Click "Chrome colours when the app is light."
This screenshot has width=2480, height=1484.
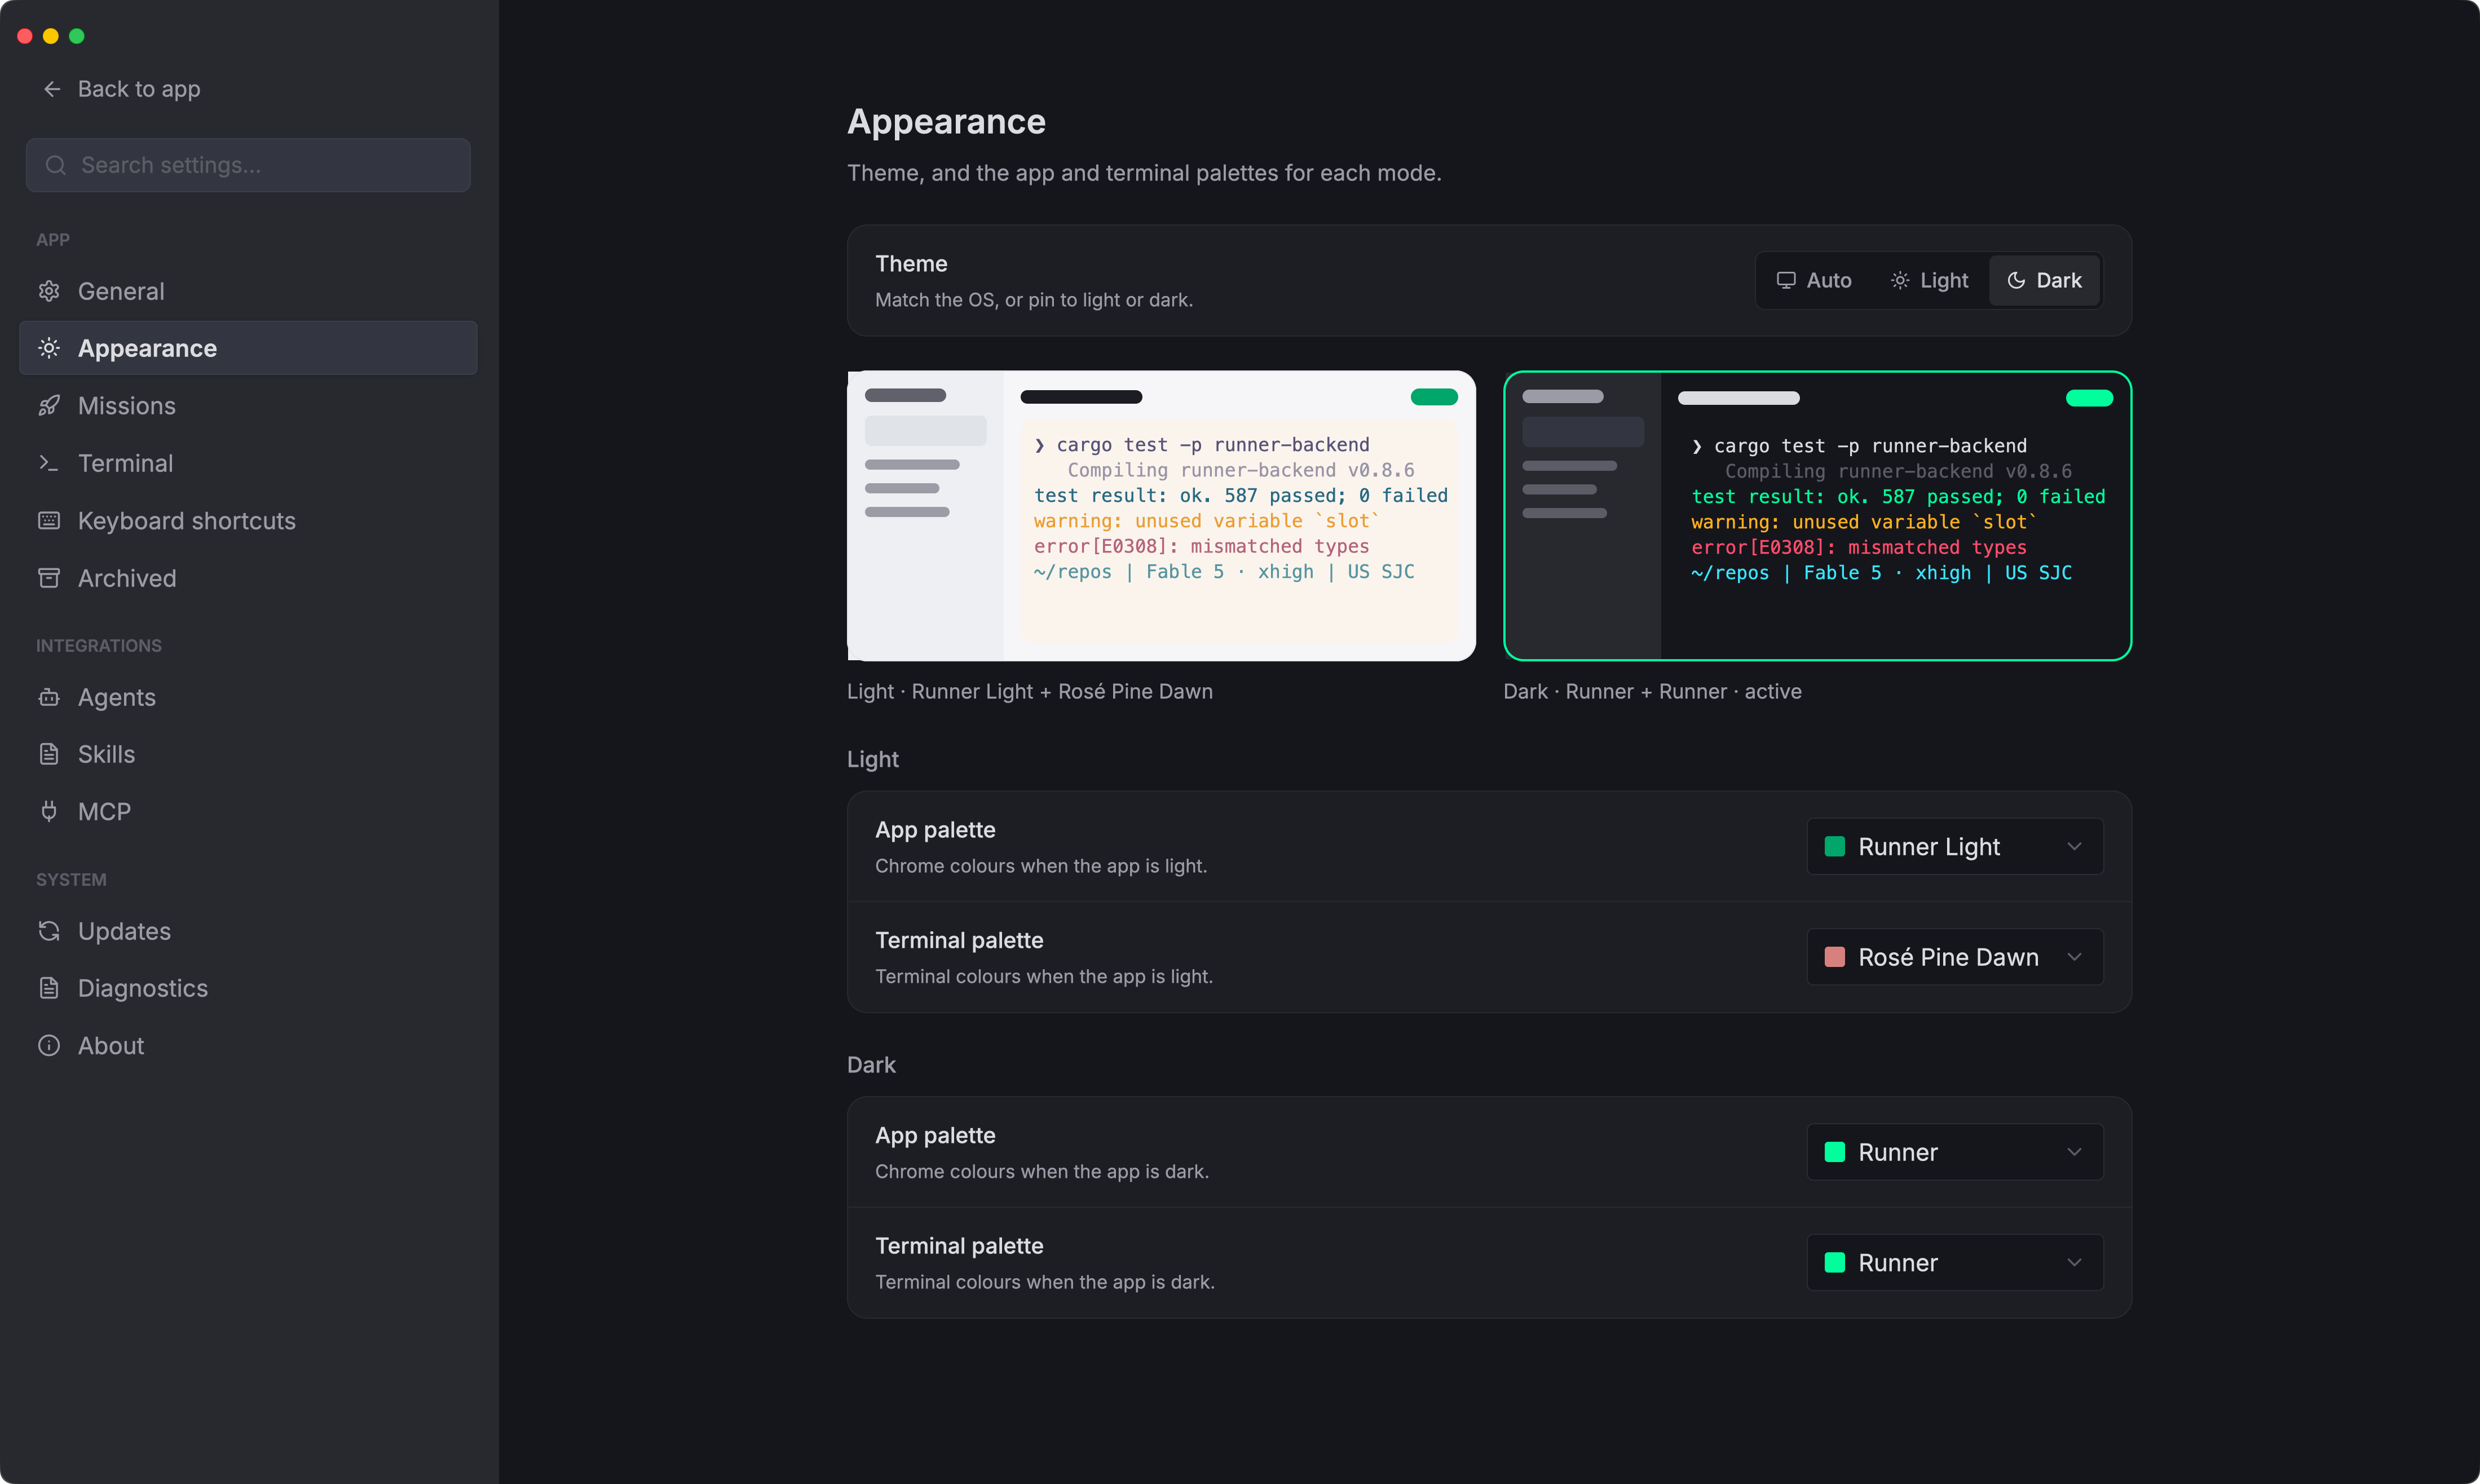coord(1041,866)
